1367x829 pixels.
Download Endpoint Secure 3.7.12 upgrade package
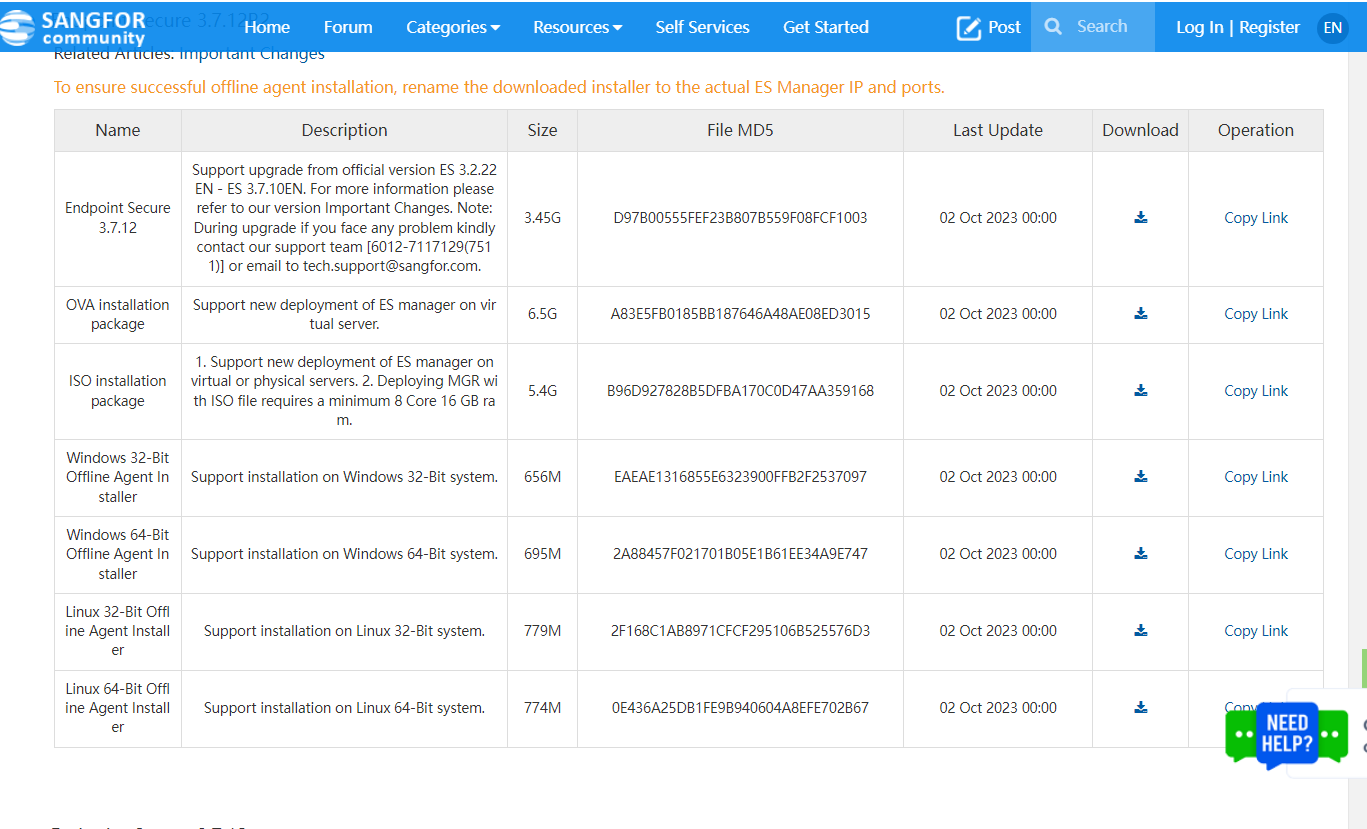click(x=1140, y=218)
